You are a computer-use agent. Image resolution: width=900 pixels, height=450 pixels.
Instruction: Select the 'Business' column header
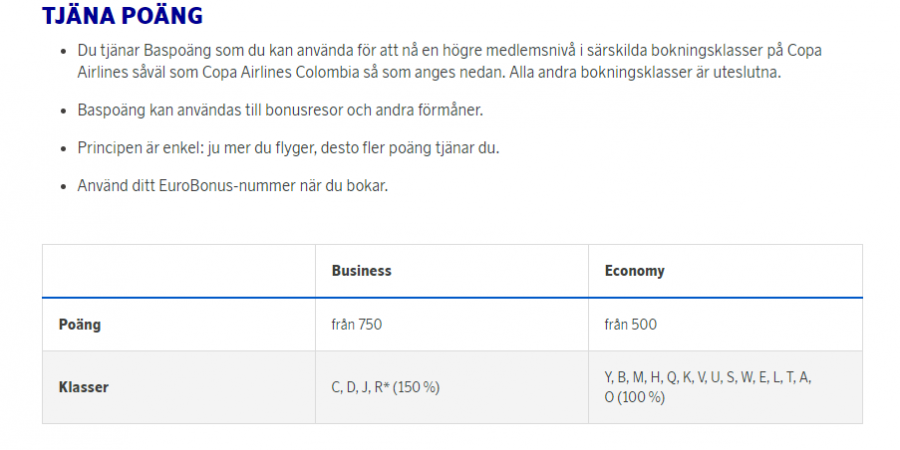tap(361, 271)
